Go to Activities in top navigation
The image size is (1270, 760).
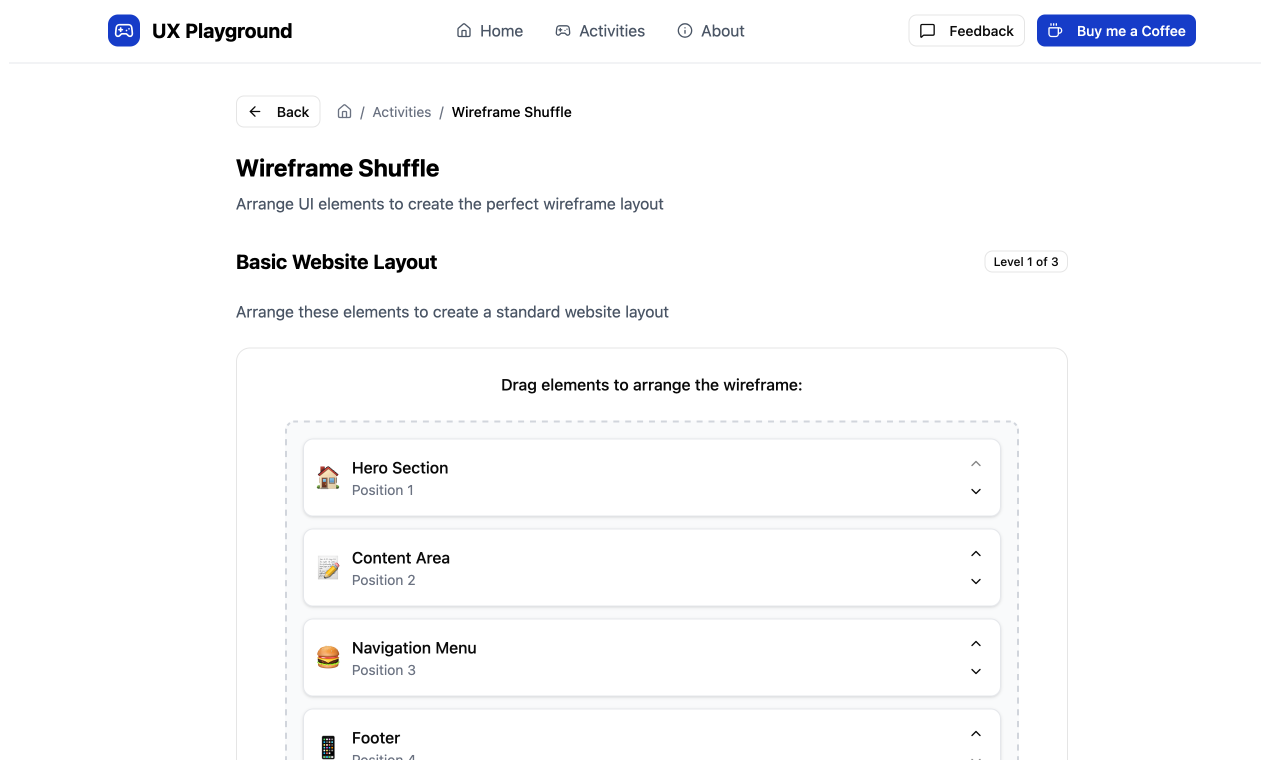coord(600,31)
